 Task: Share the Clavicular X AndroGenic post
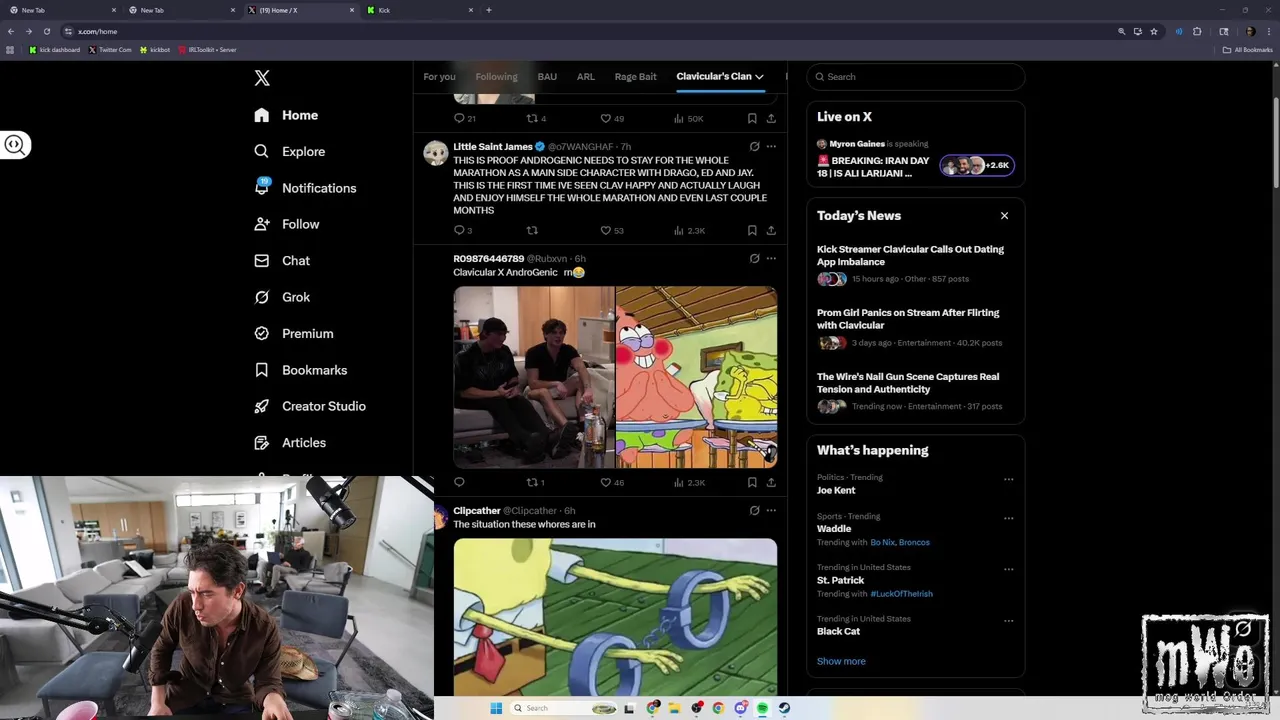tap(771, 482)
